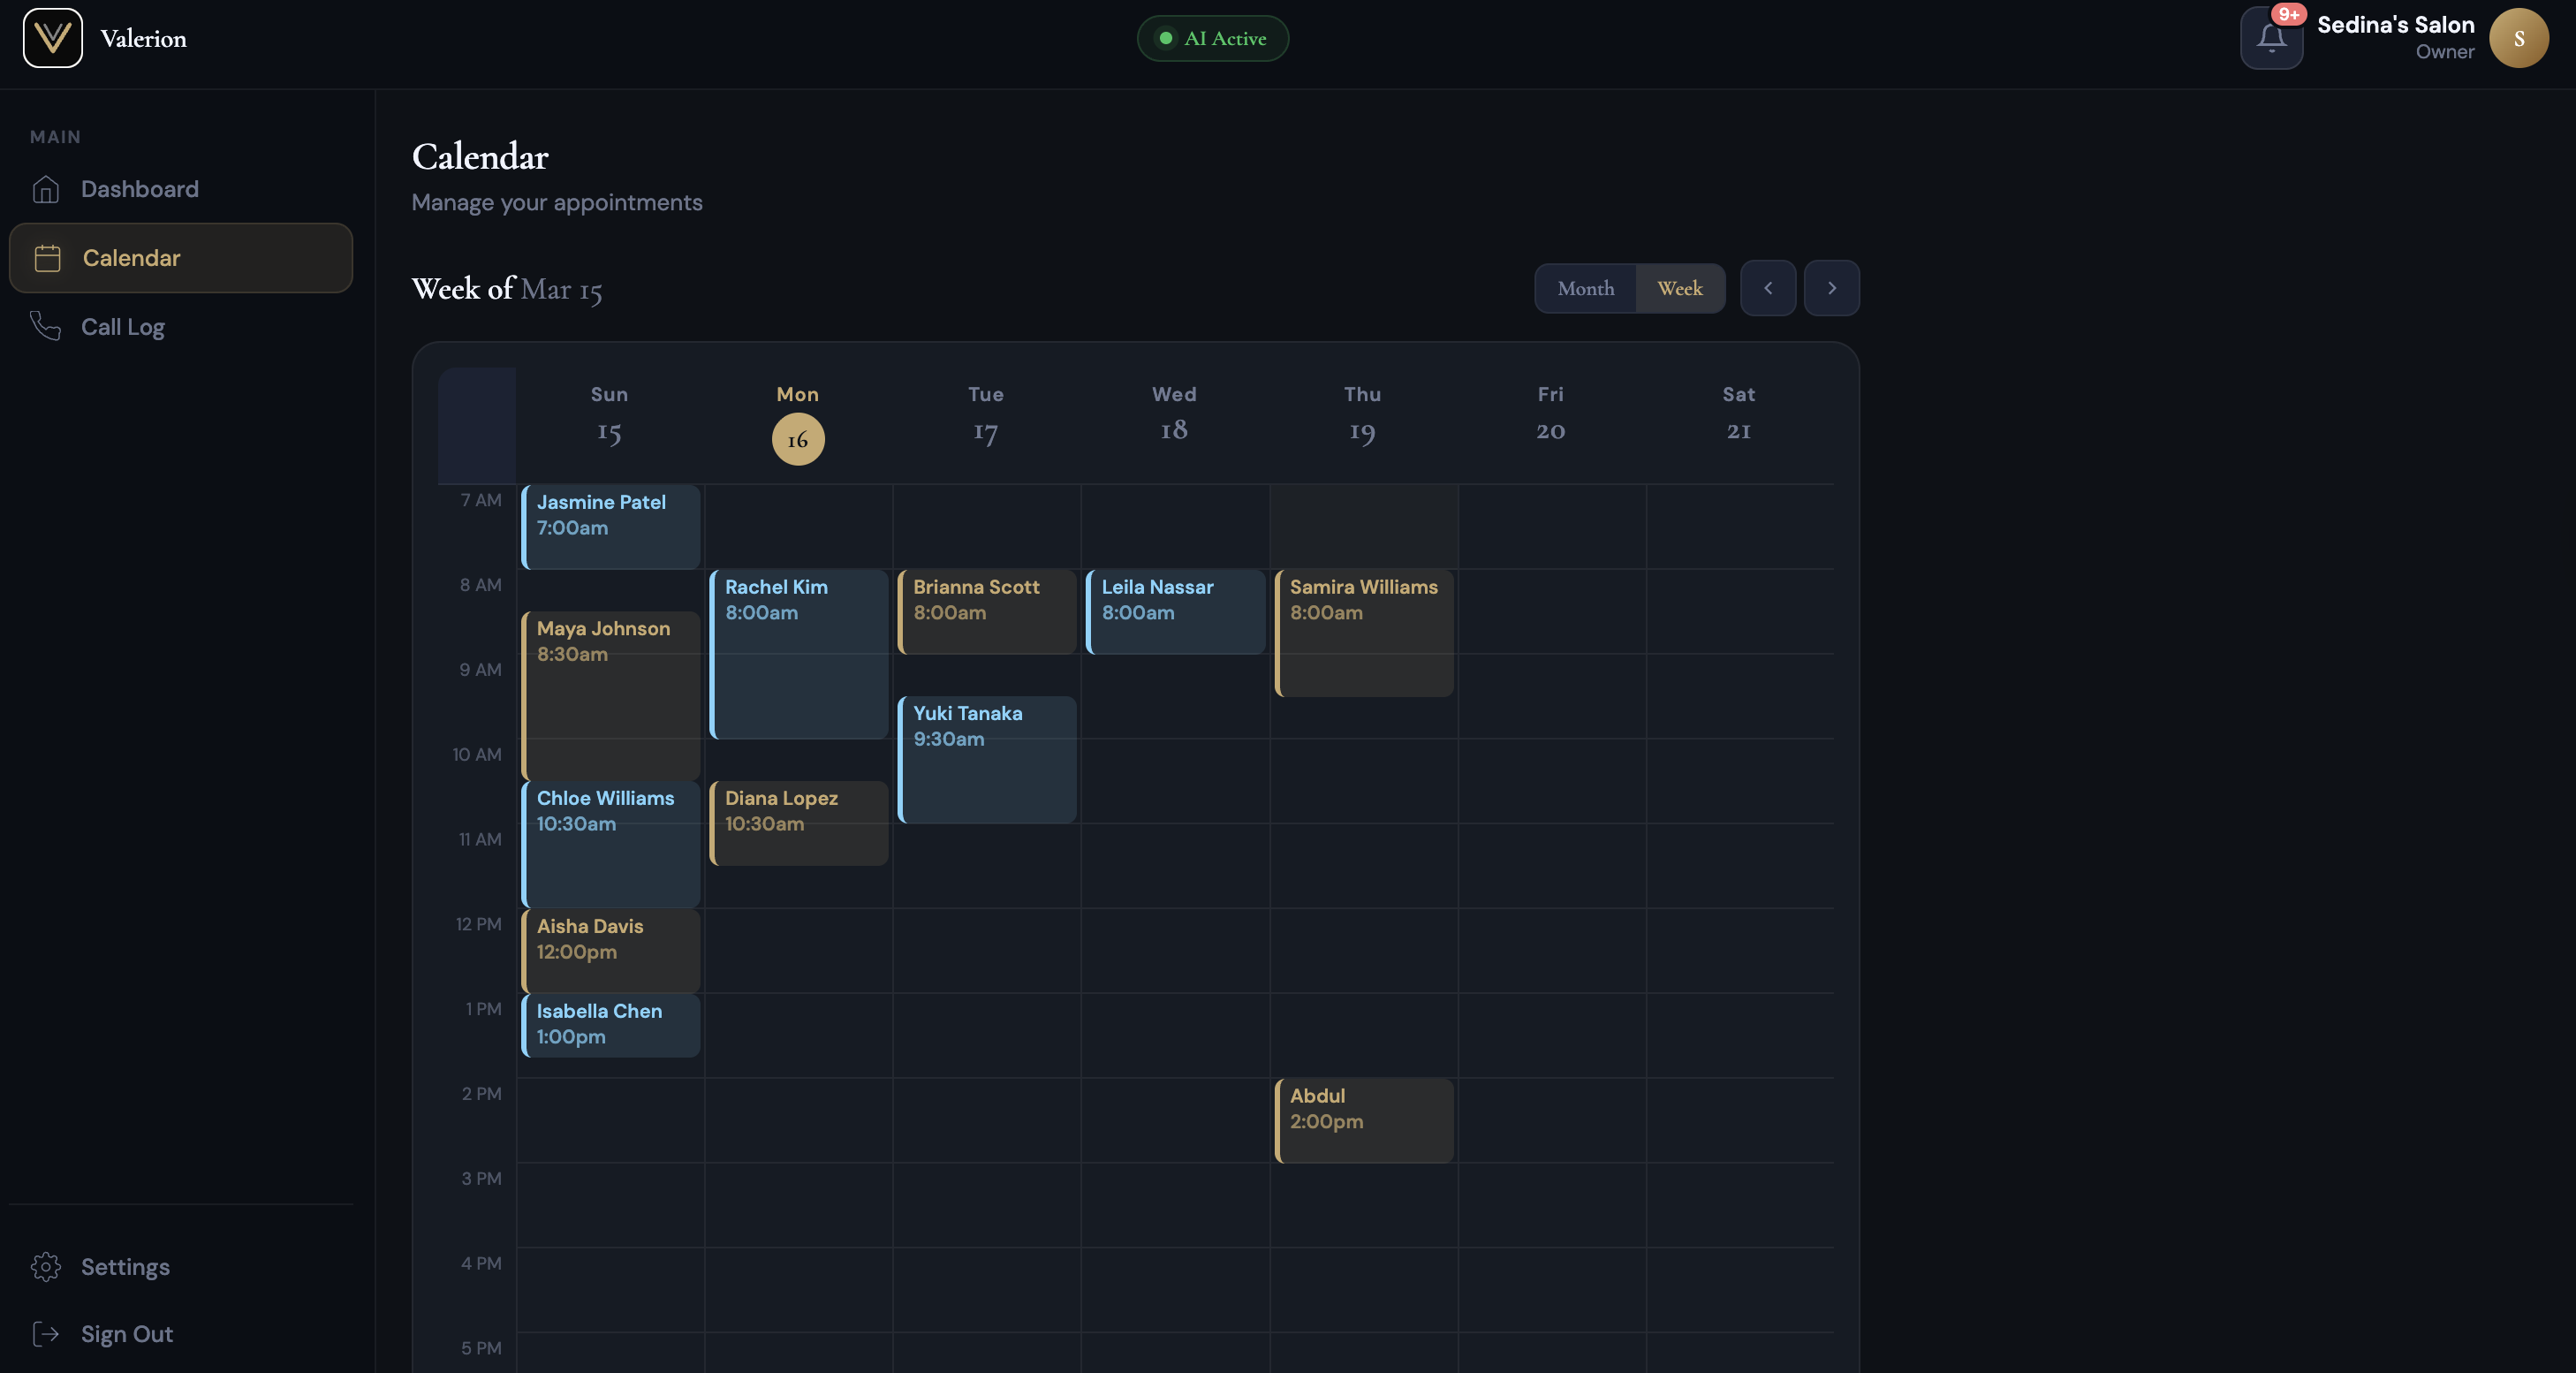2576x1373 pixels.
Task: Open the notifications bell
Action: tap(2270, 39)
